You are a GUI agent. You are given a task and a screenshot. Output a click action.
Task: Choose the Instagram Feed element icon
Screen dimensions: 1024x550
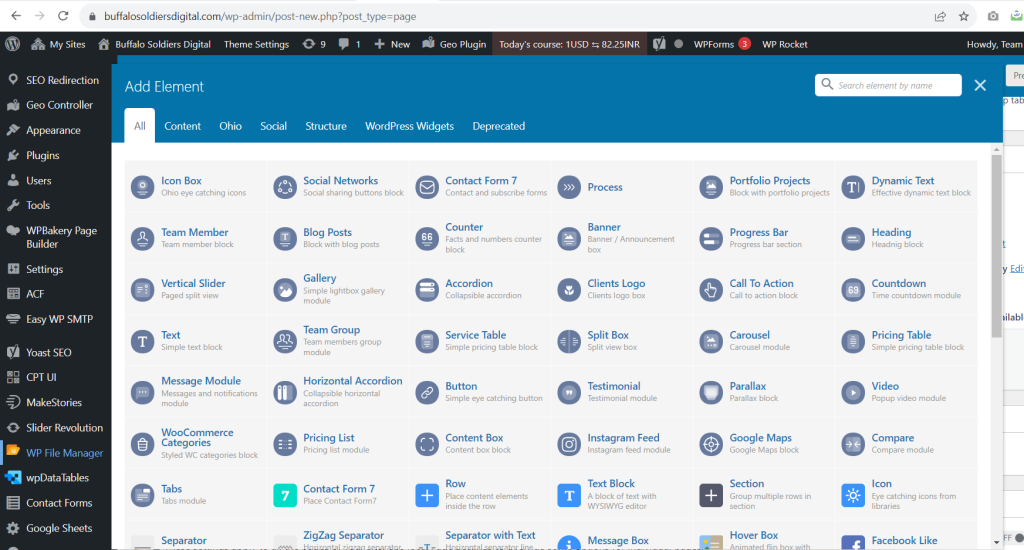tap(569, 444)
